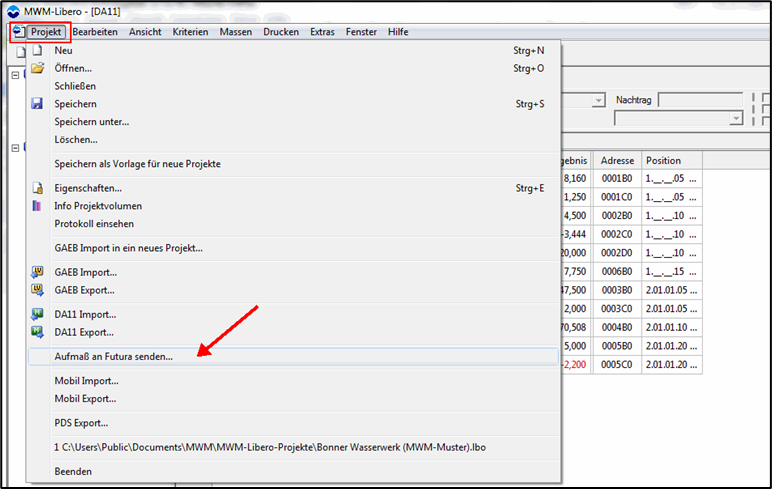772x489 pixels.
Task: Choose PDS Export from the menu
Action: tap(82, 423)
